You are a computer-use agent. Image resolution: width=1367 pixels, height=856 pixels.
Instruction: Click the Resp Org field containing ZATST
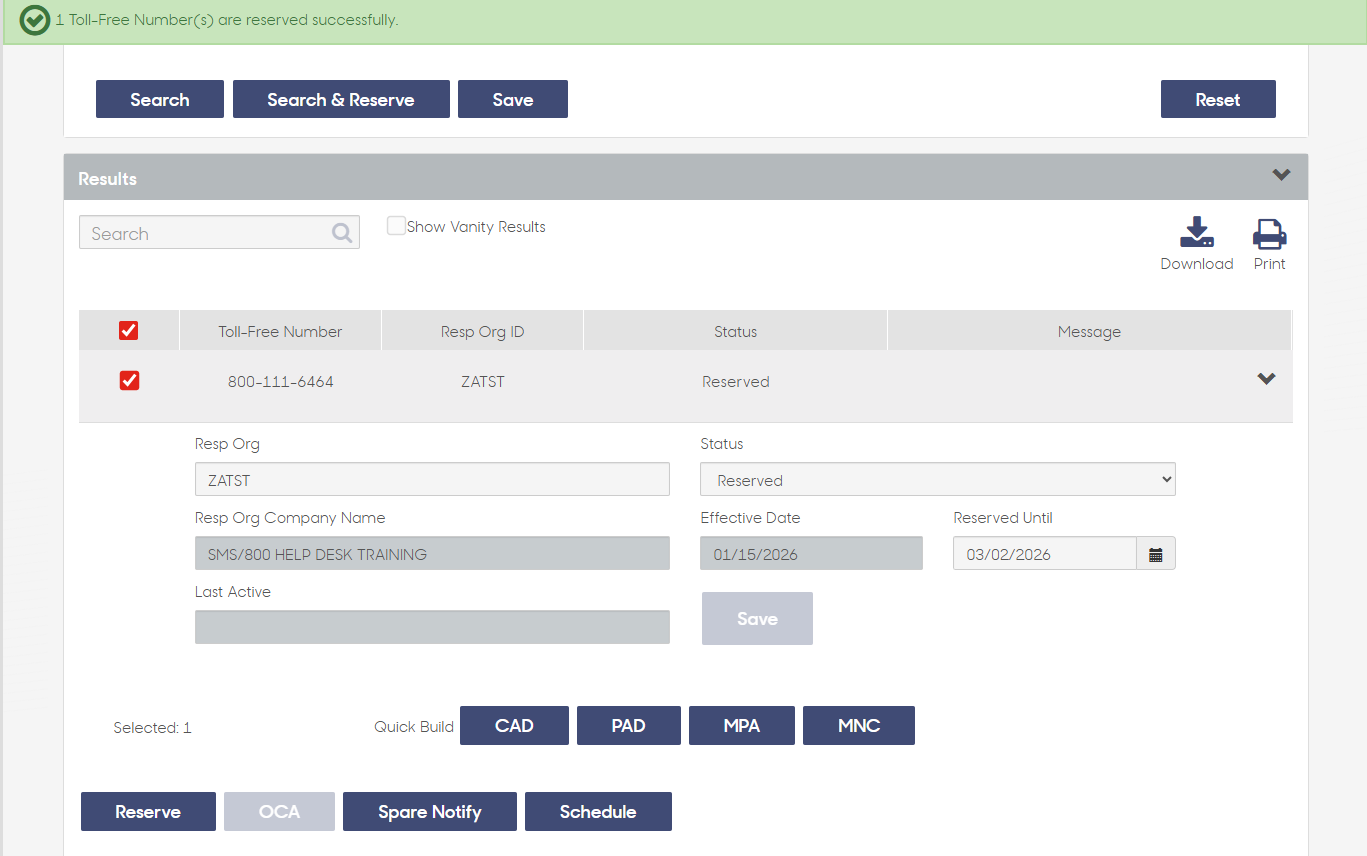pyautogui.click(x=432, y=480)
